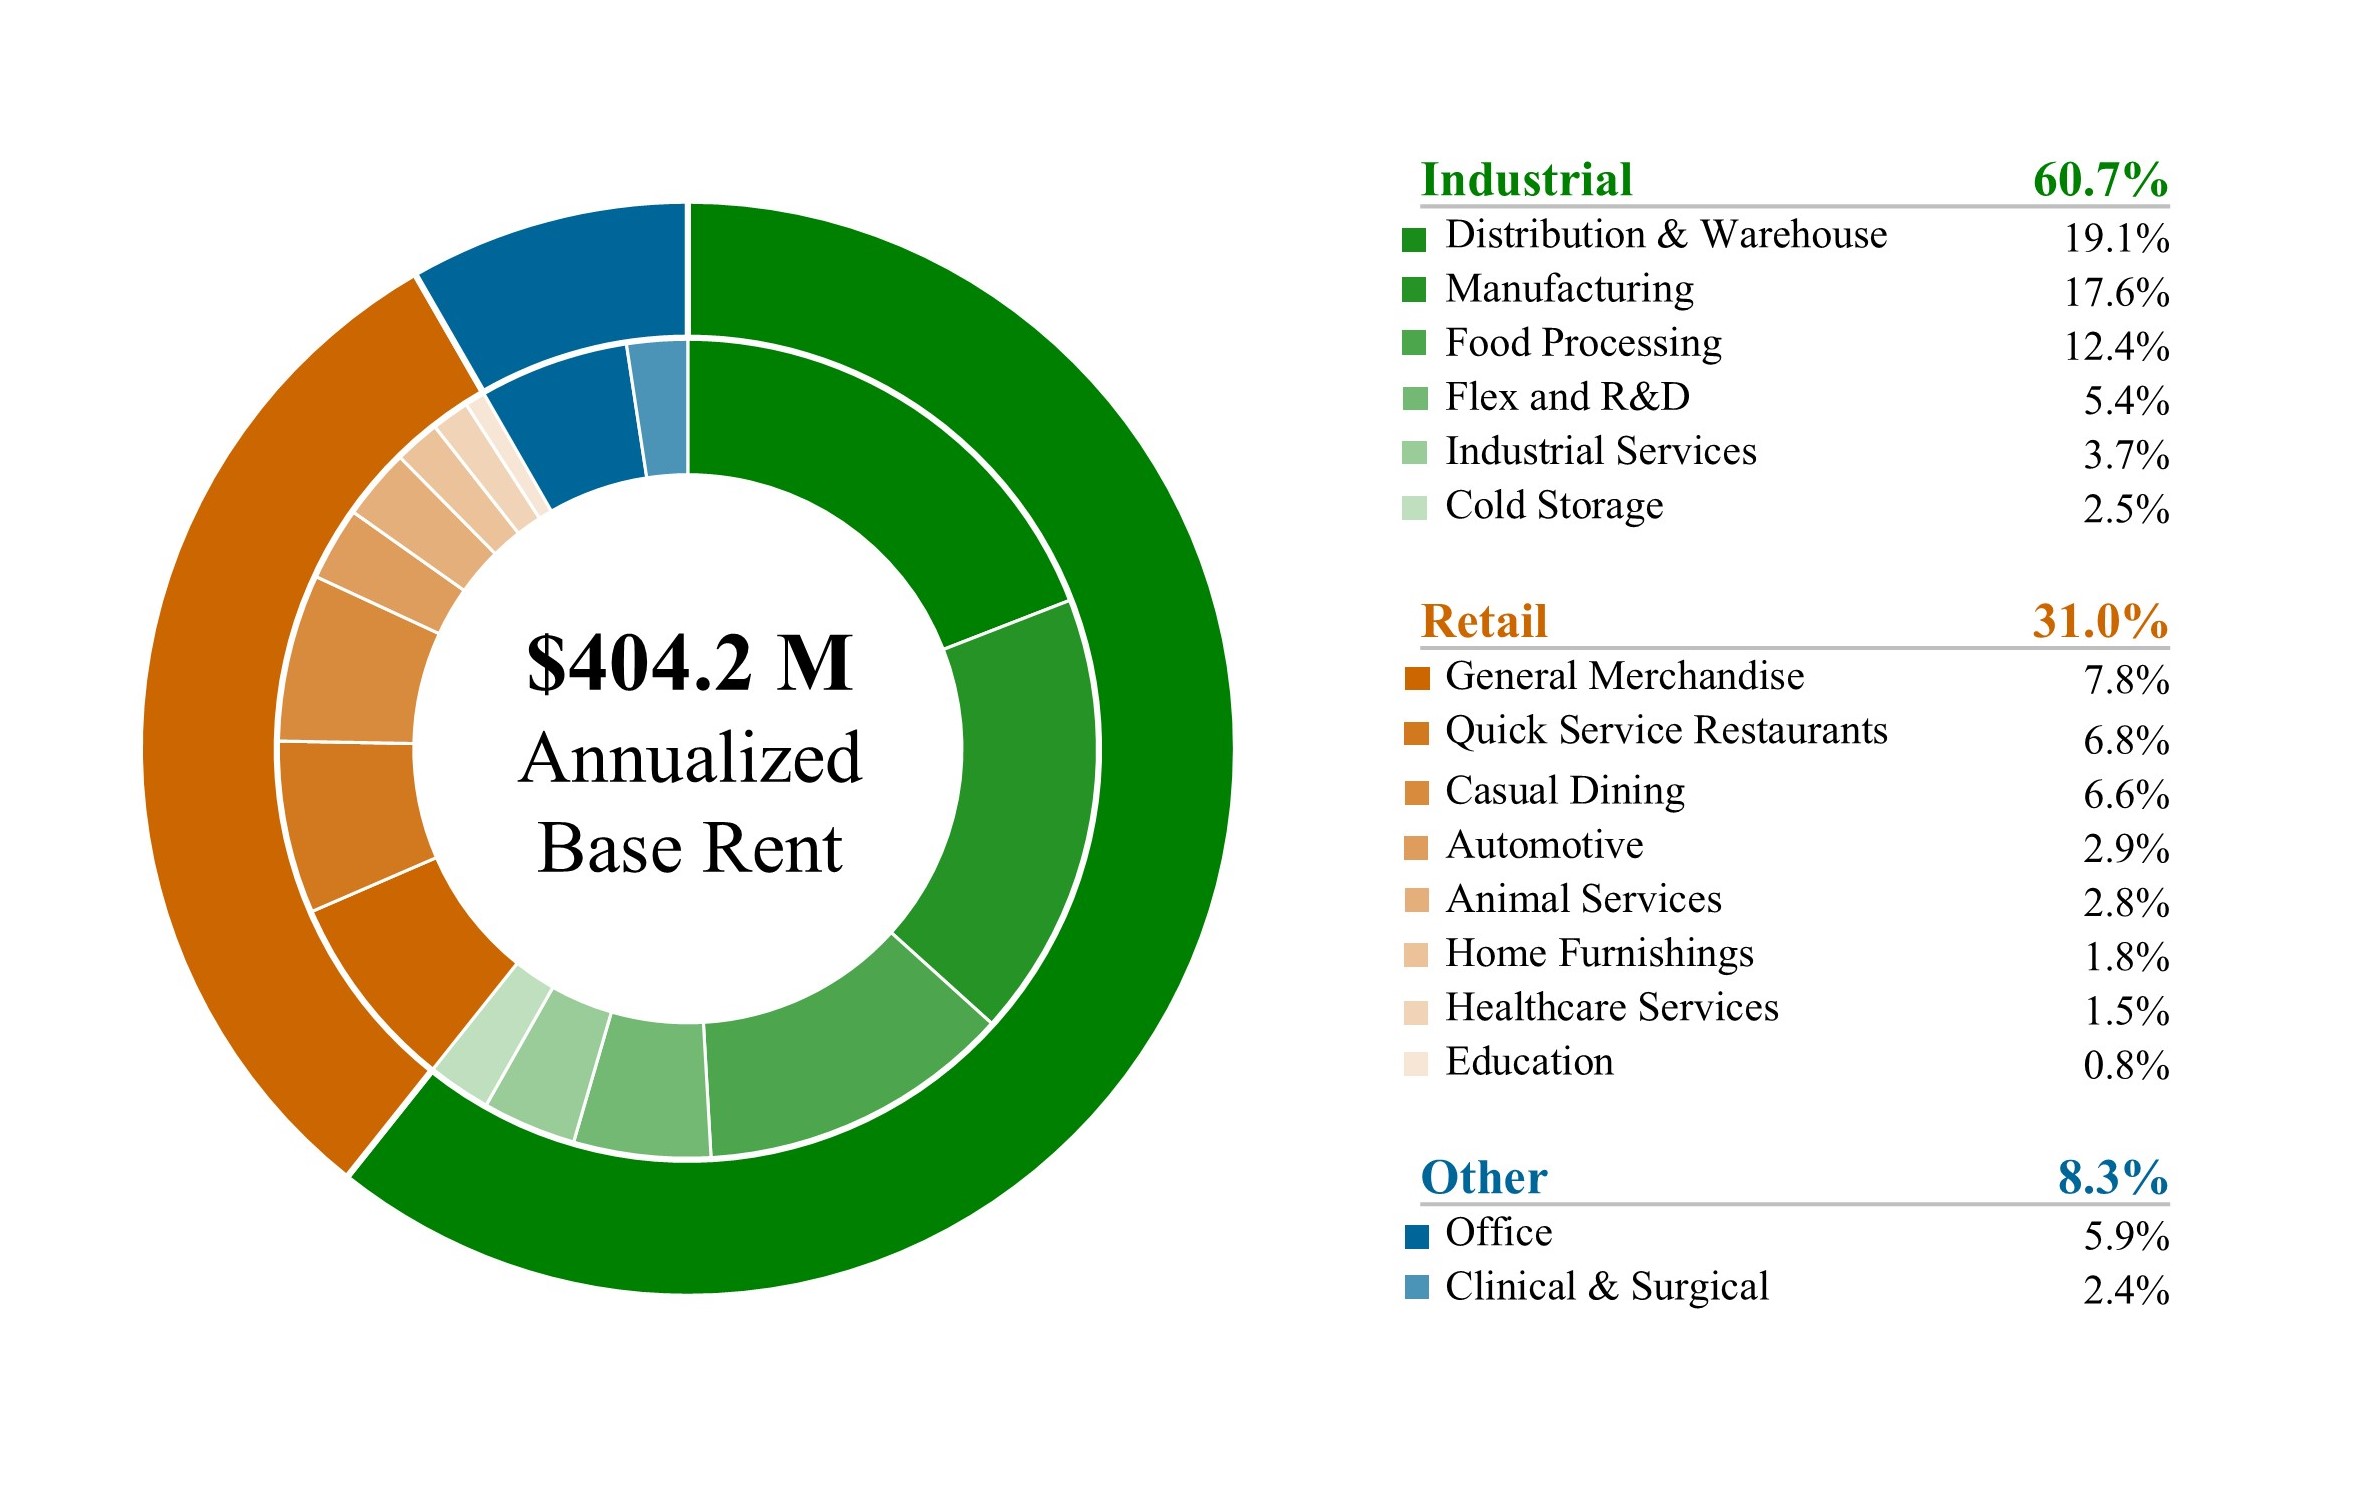Click the Flex and R&D label

1567,397
